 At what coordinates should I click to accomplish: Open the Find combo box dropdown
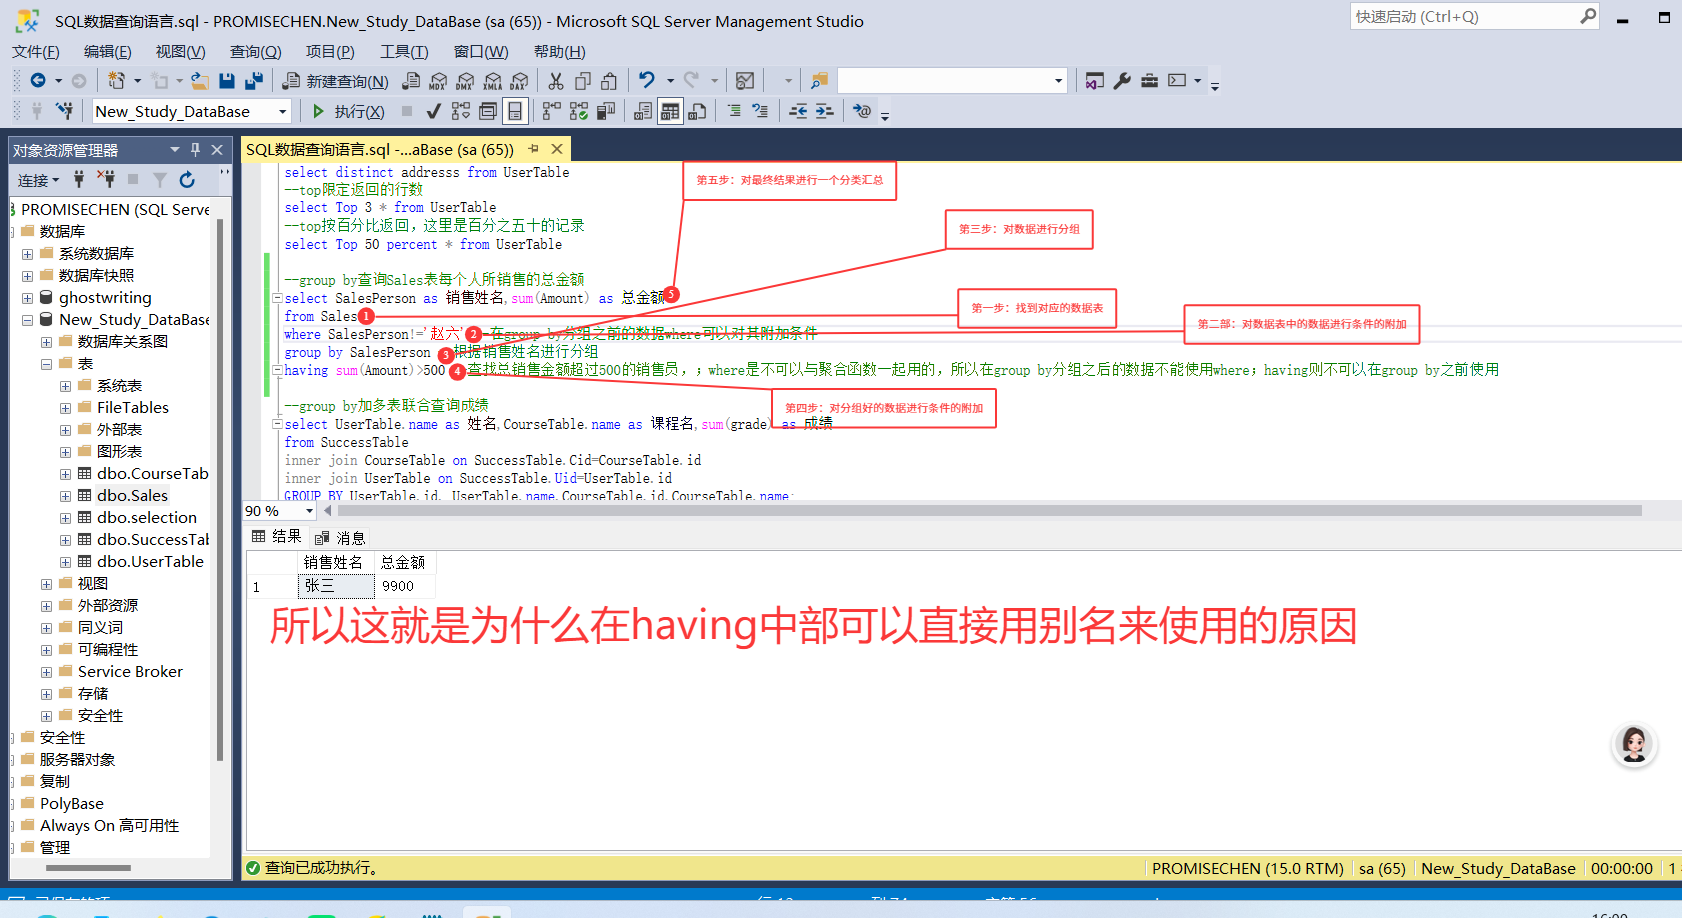1058,81
